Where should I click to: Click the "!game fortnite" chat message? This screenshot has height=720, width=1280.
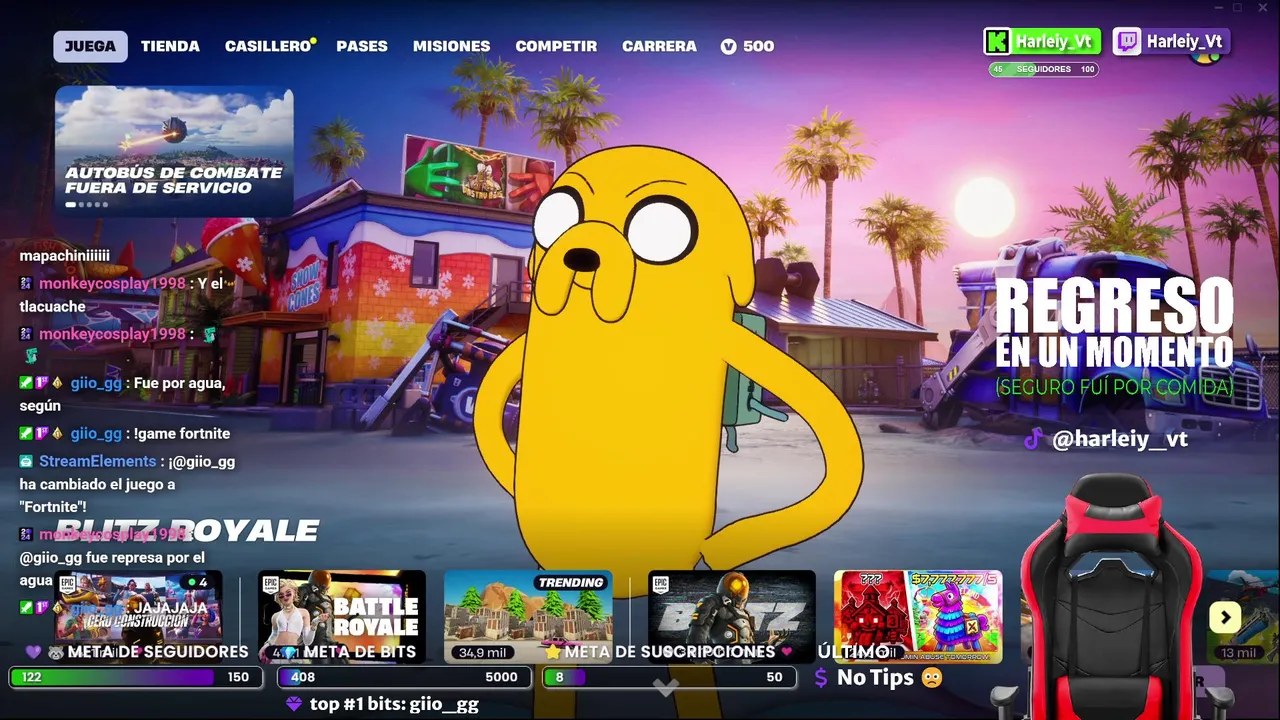[181, 433]
